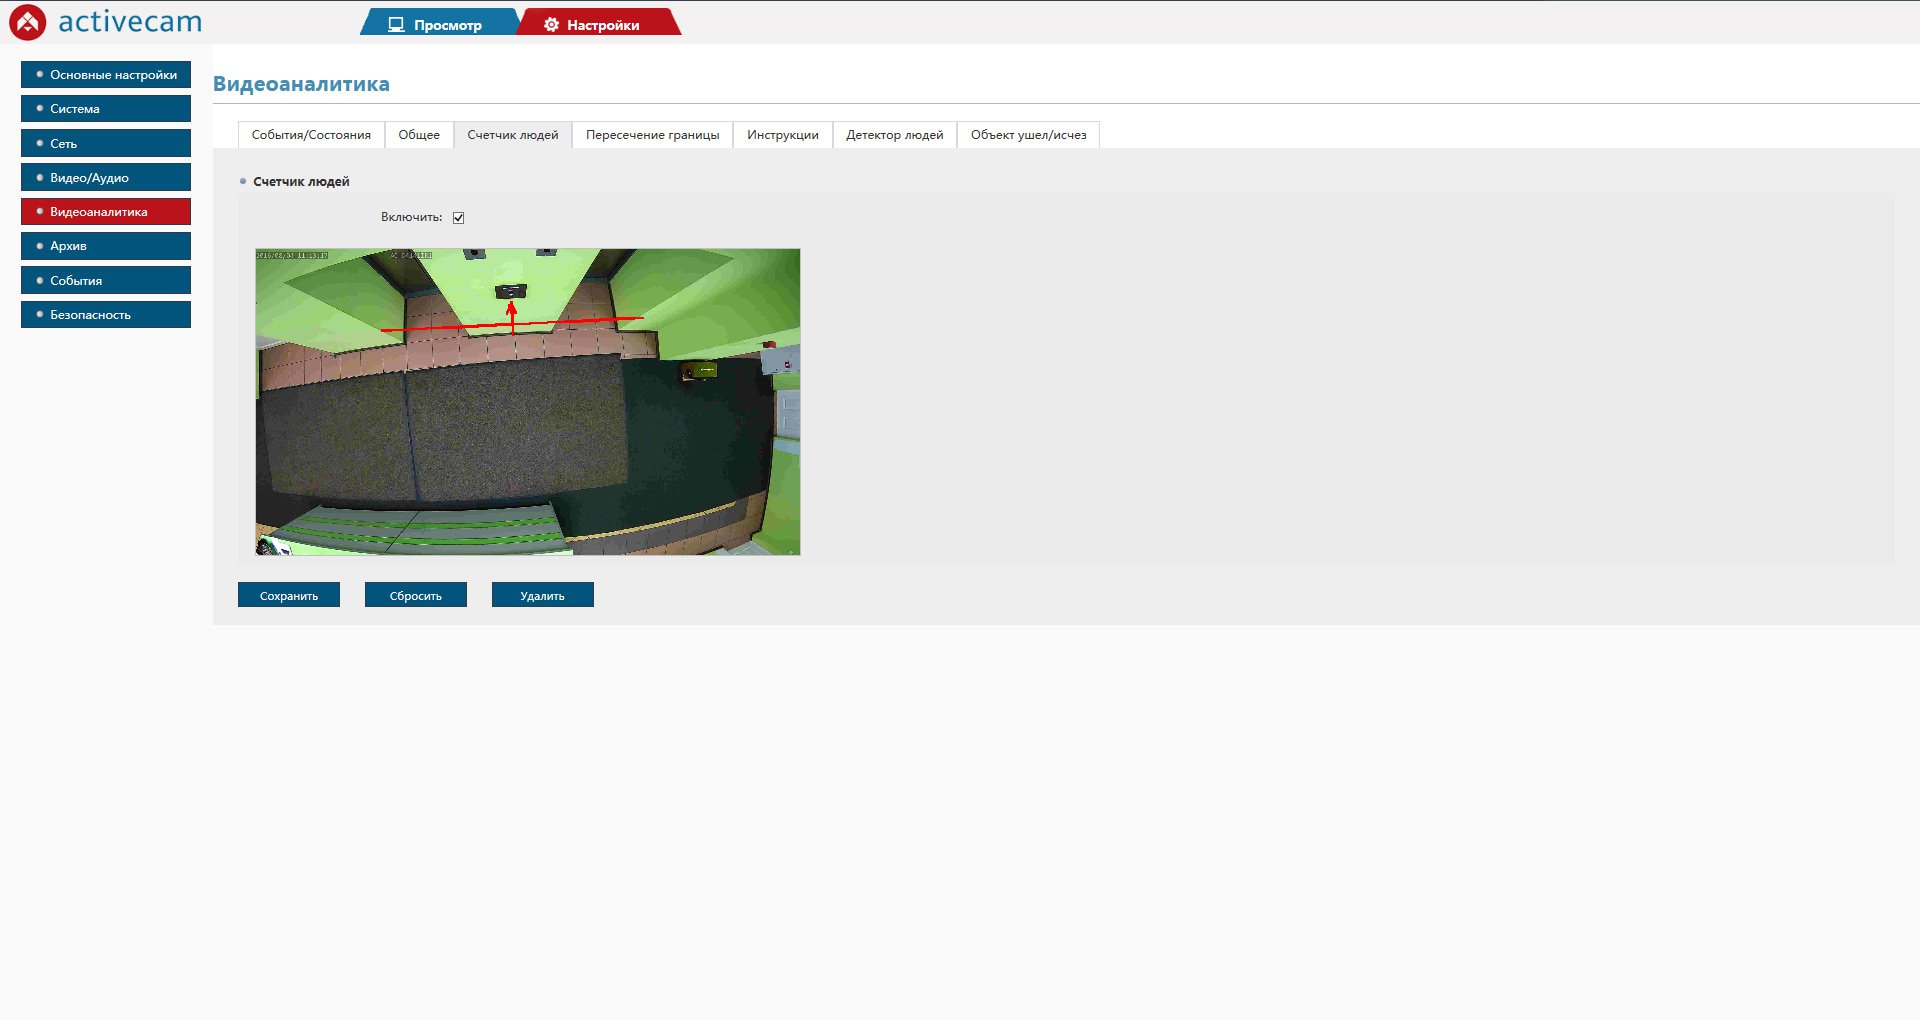The width and height of the screenshot is (1920, 1020).
Task: Open Безопасность security section
Action: click(x=106, y=315)
